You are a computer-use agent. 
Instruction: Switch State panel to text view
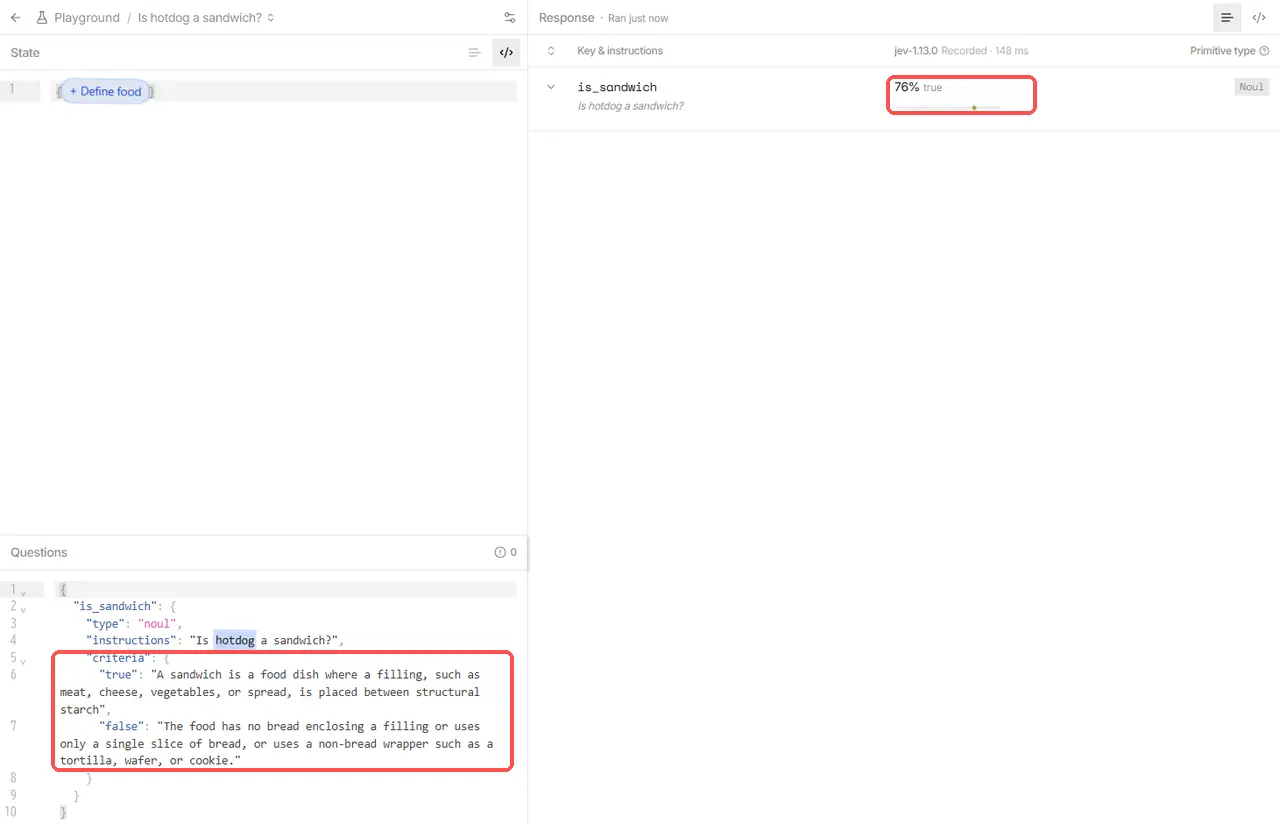475,53
